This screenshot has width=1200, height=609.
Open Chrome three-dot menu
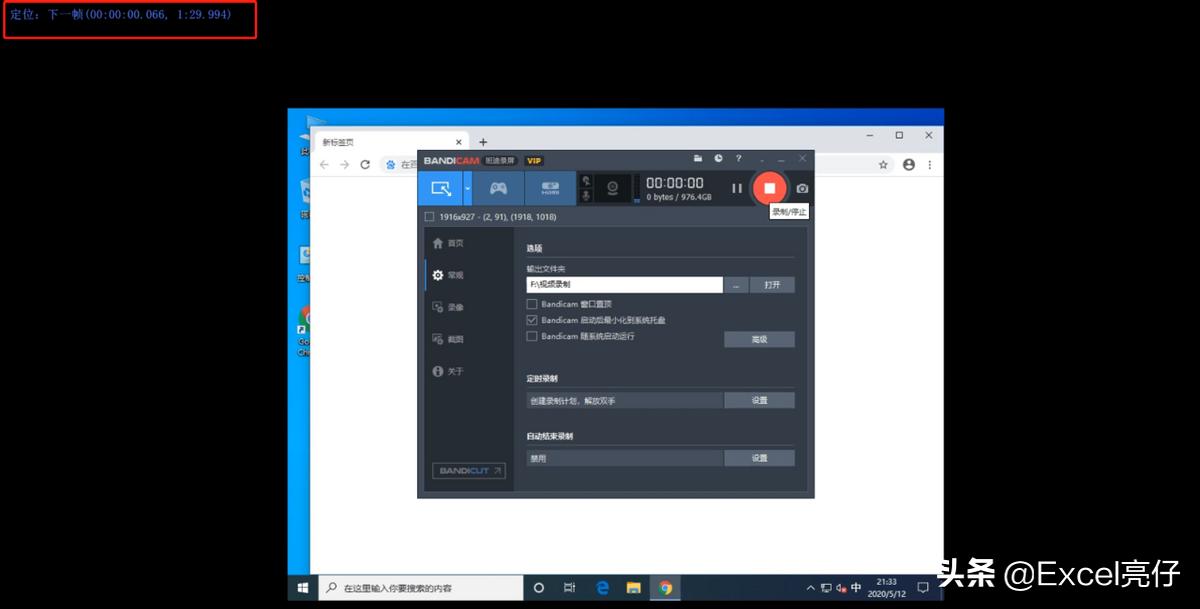[930, 164]
